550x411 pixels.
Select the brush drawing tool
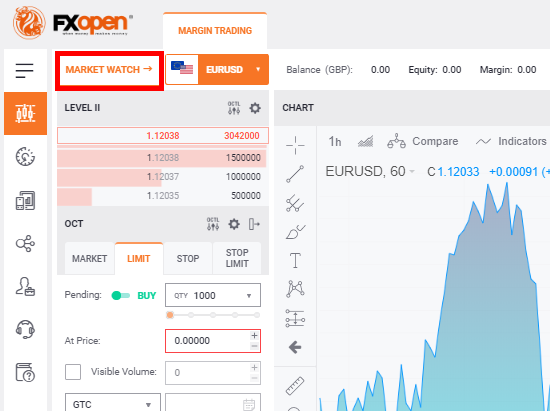(x=295, y=232)
